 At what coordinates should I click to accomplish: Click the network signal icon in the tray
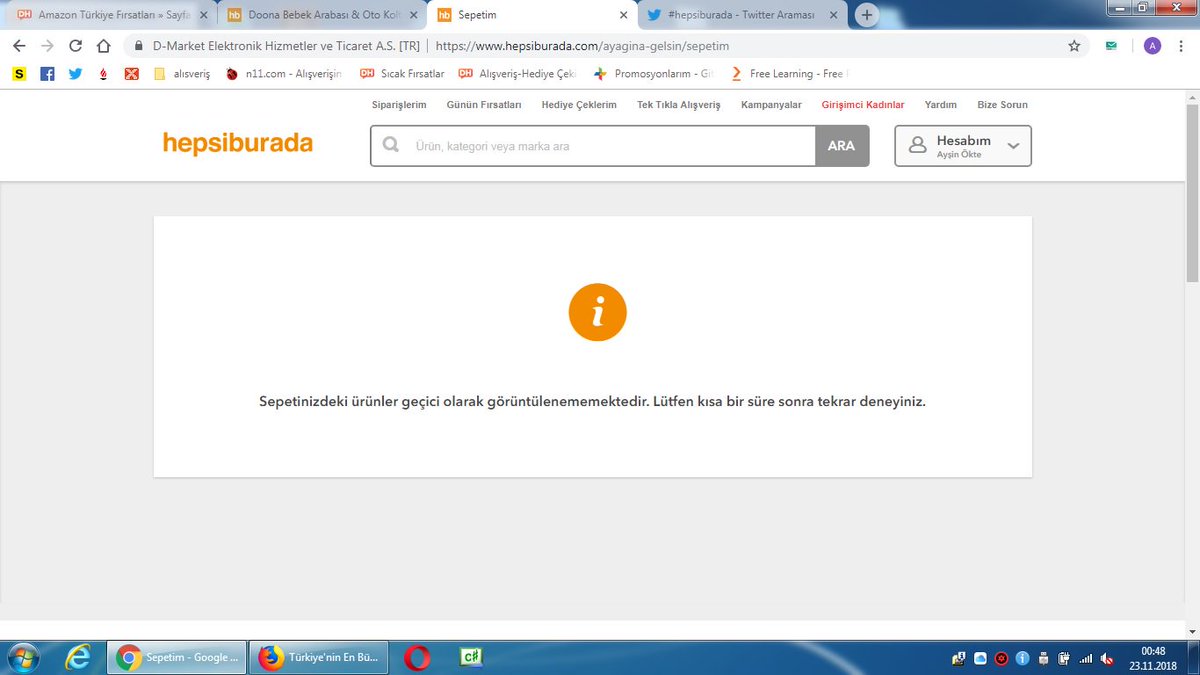click(x=1086, y=658)
